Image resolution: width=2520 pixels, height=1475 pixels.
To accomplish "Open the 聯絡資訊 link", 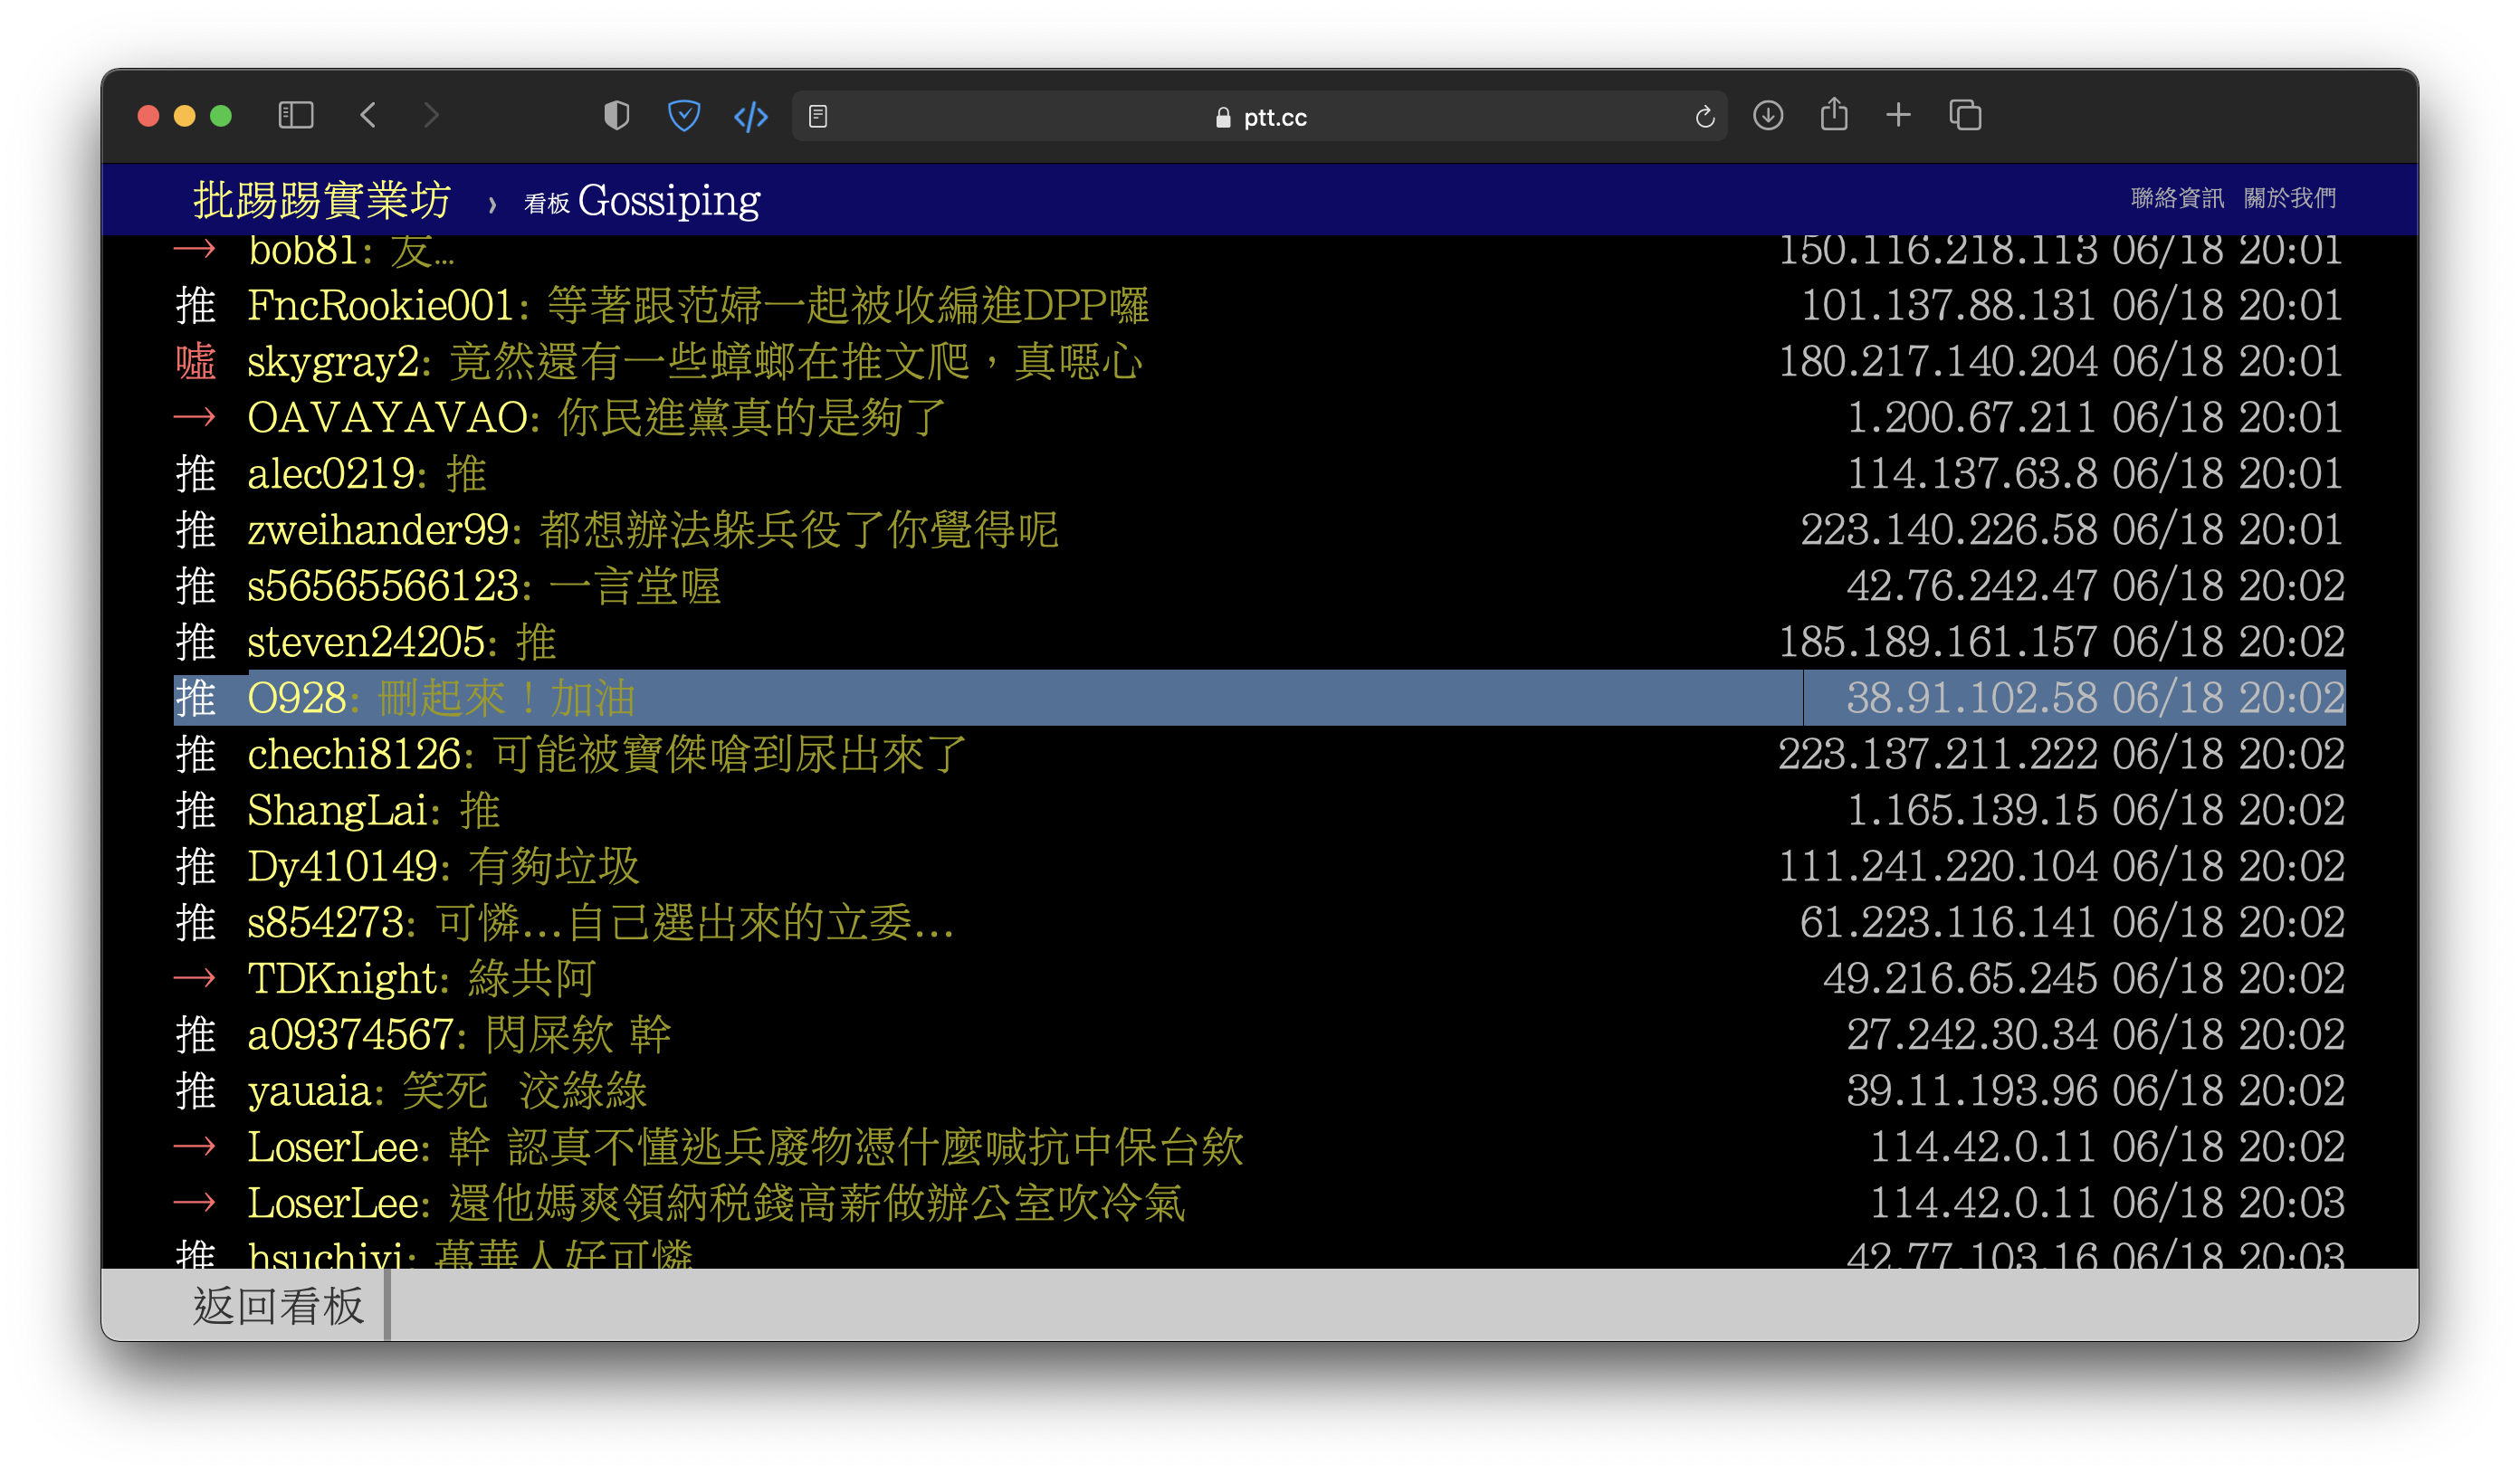I will click(2176, 198).
